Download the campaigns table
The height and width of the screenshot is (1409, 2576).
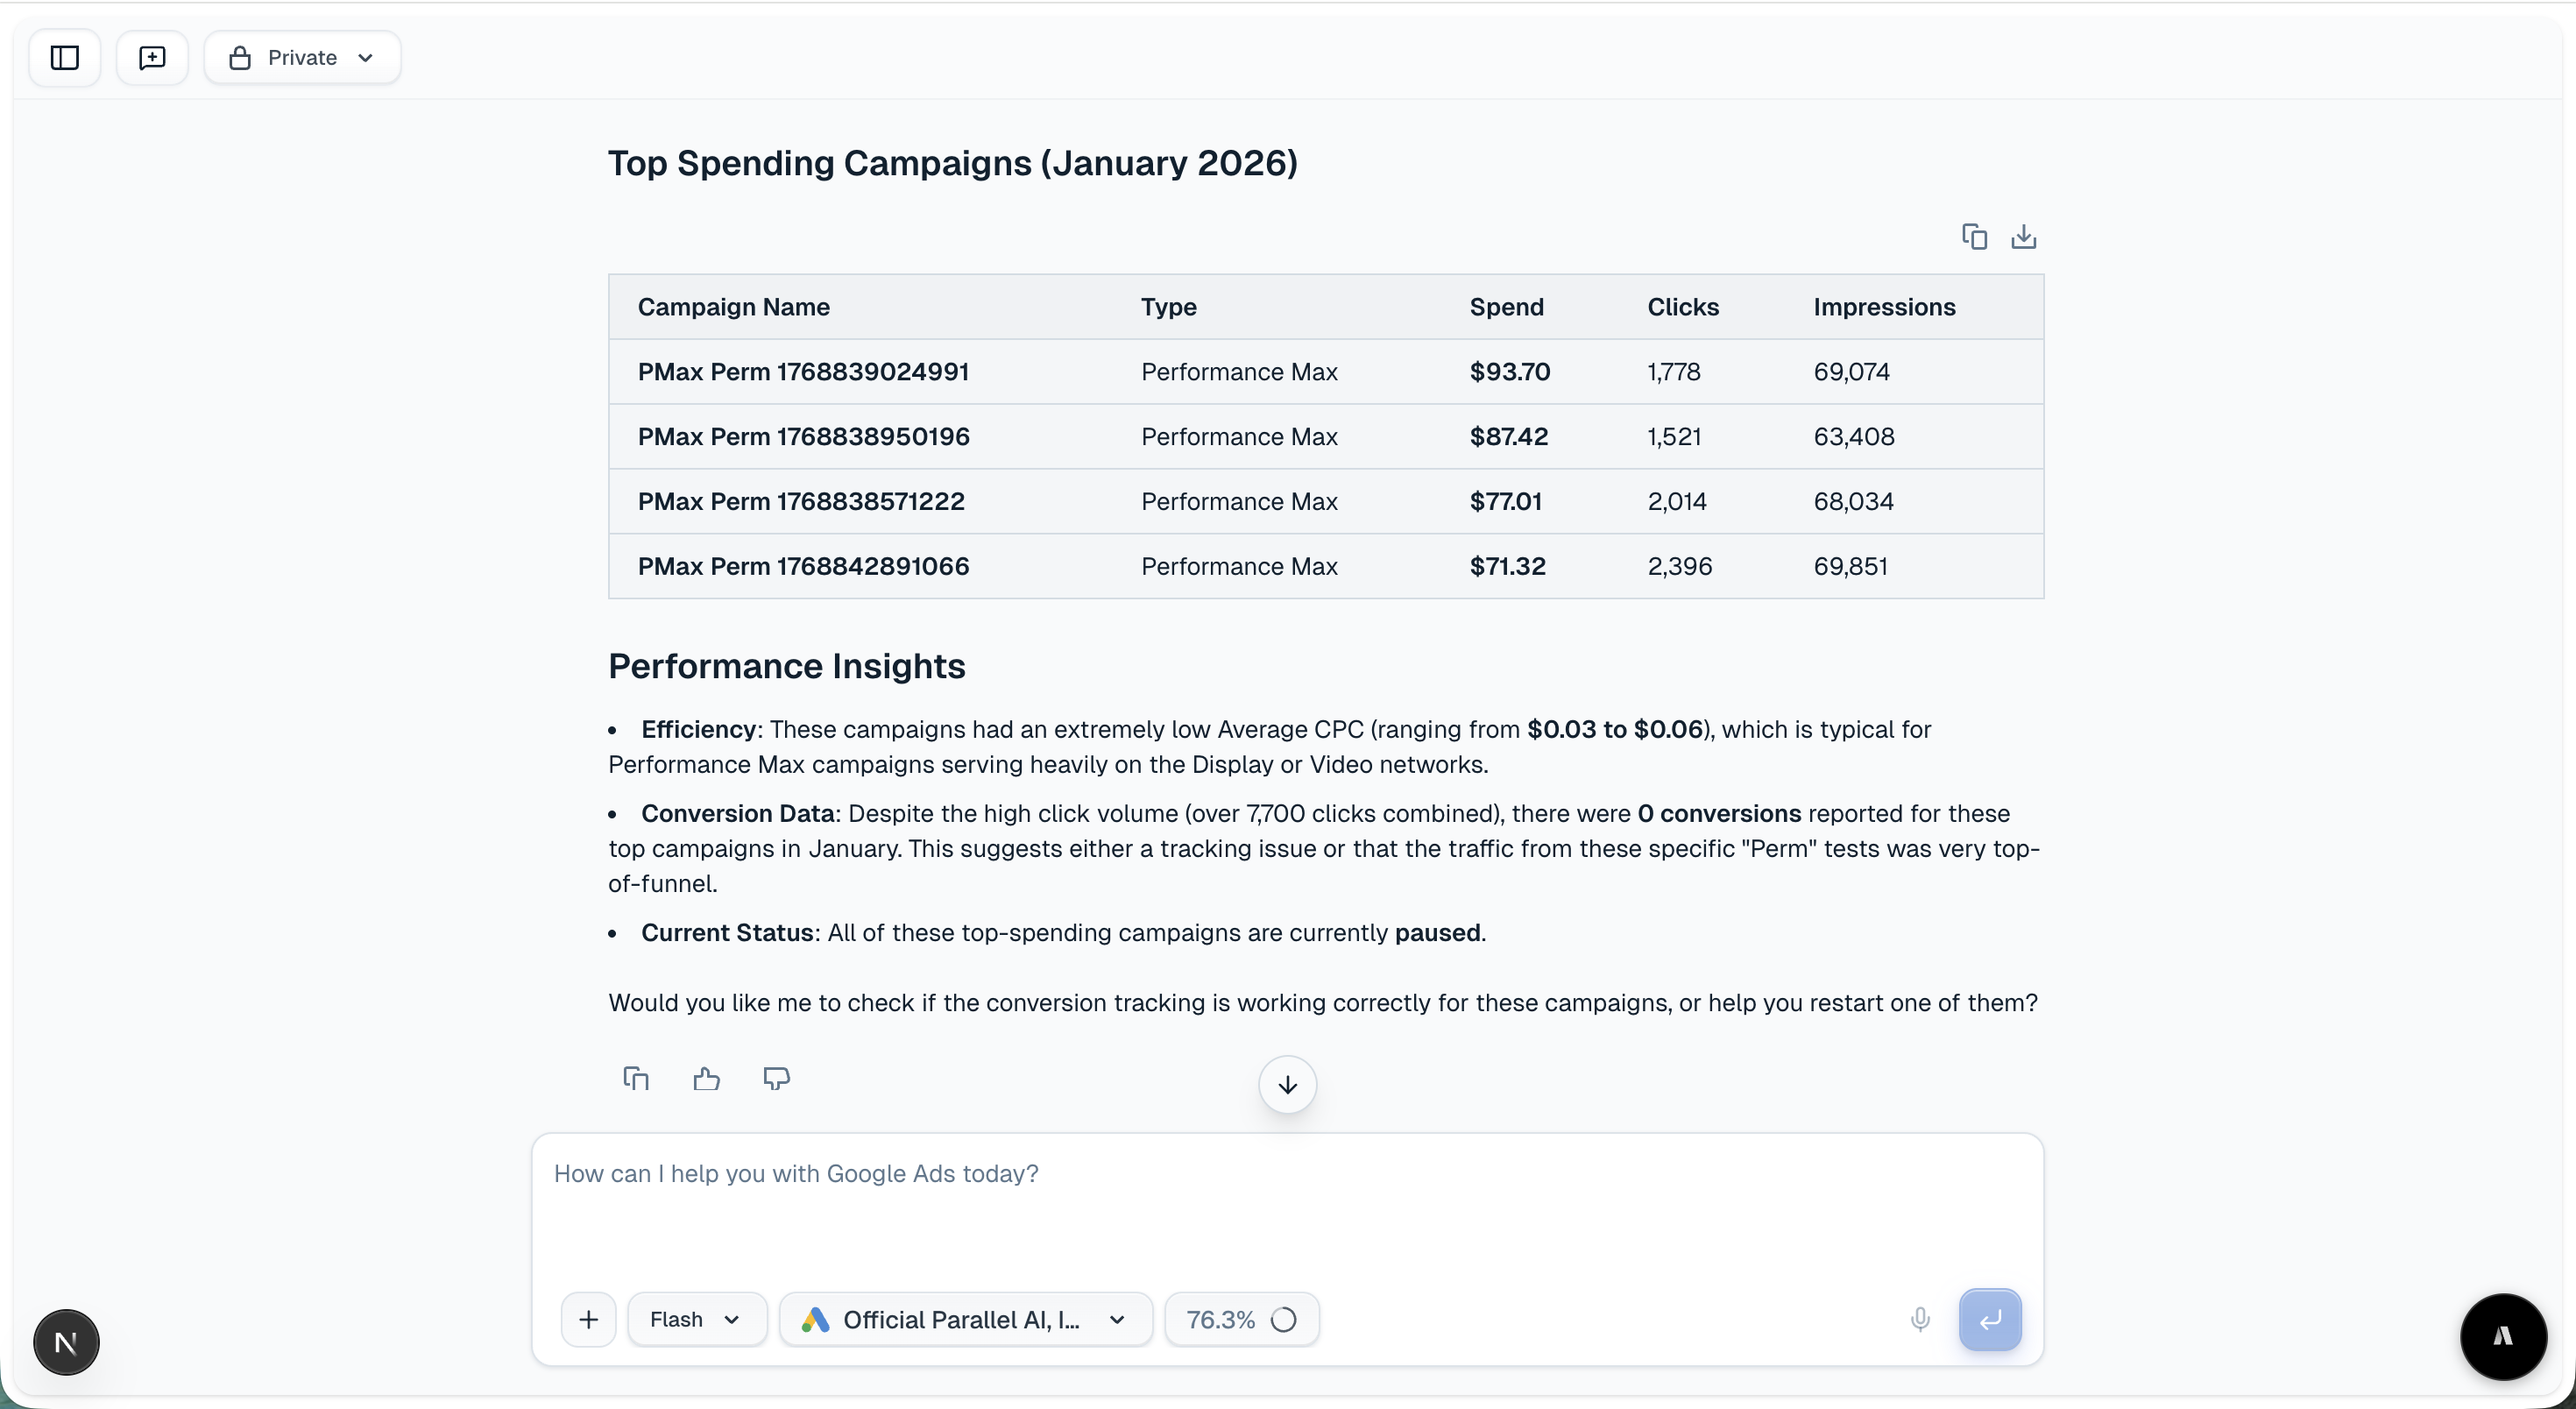tap(2023, 237)
